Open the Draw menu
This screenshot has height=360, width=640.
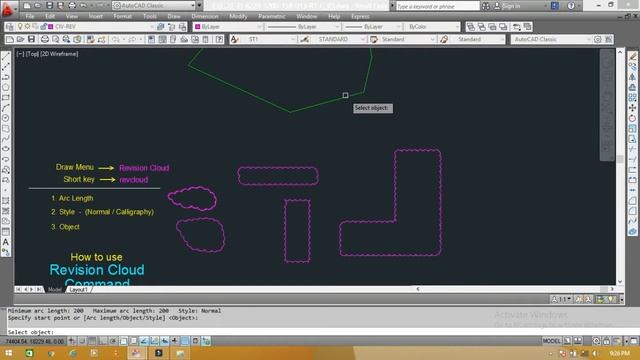(174, 16)
